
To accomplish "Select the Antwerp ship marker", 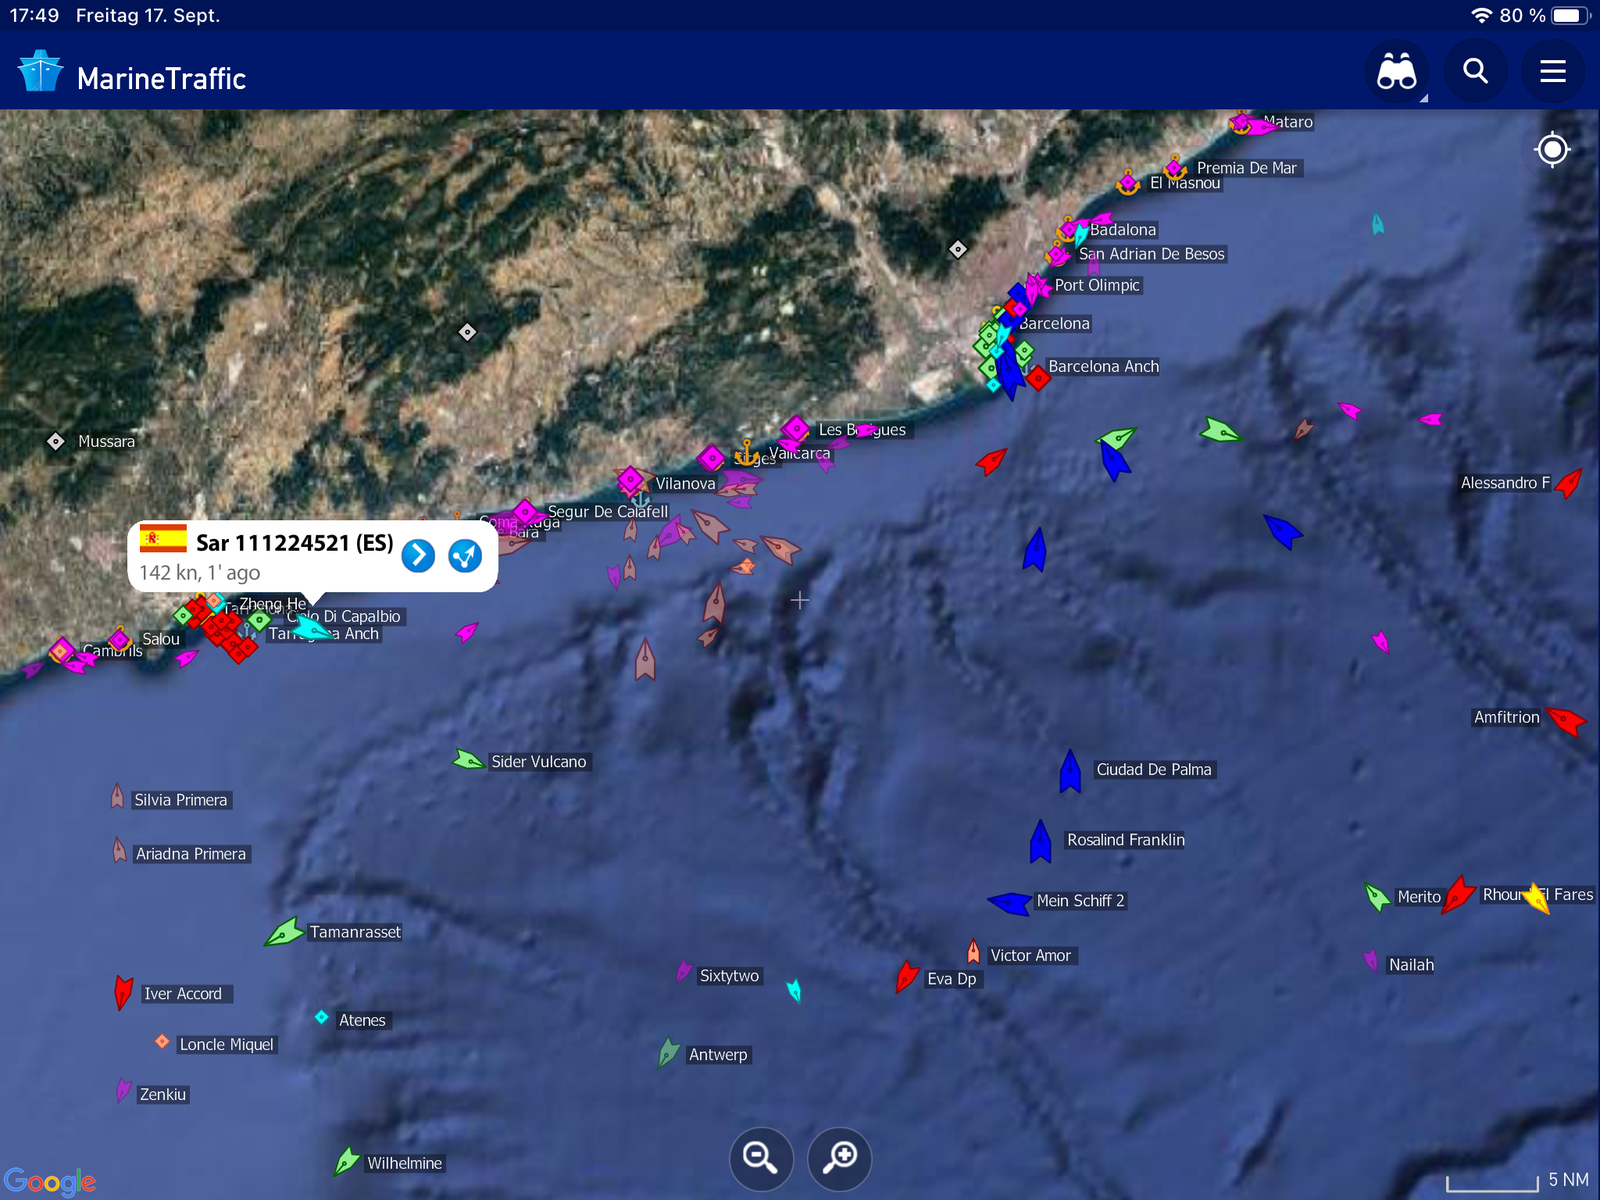I will [x=668, y=1052].
